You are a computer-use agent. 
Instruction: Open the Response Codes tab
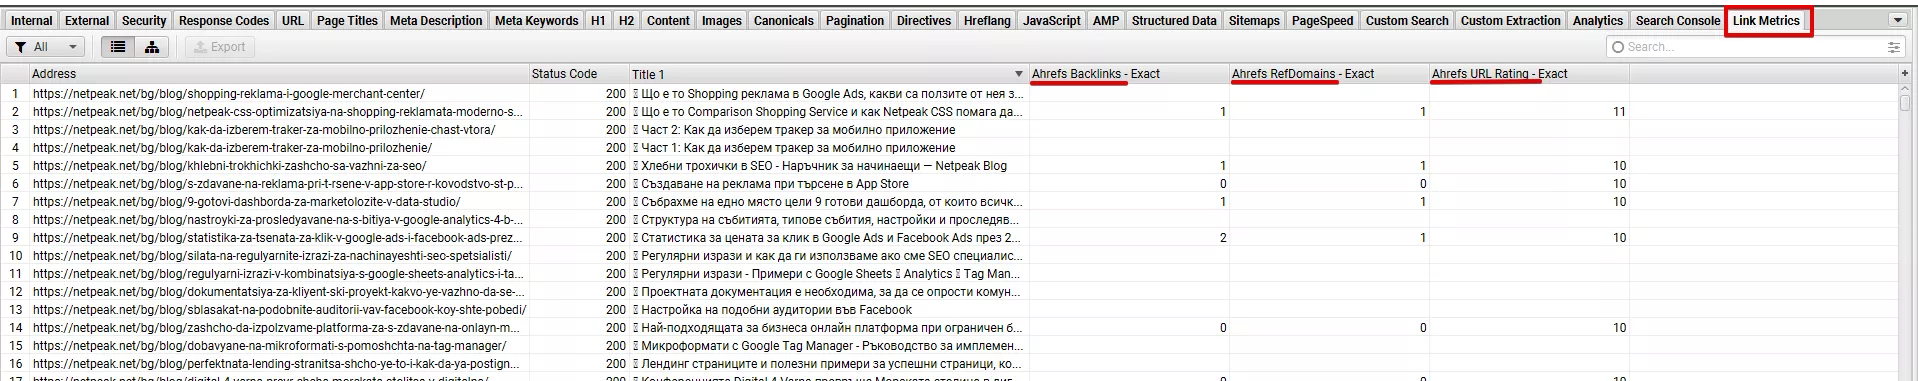(224, 20)
